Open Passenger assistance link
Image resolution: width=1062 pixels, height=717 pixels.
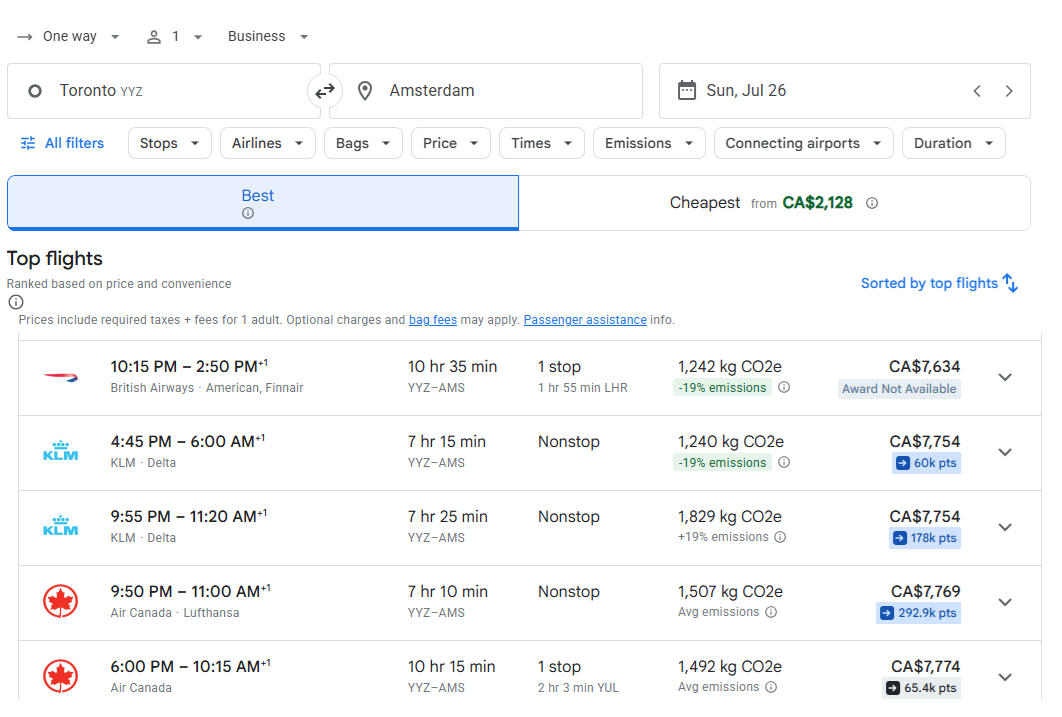pos(585,320)
